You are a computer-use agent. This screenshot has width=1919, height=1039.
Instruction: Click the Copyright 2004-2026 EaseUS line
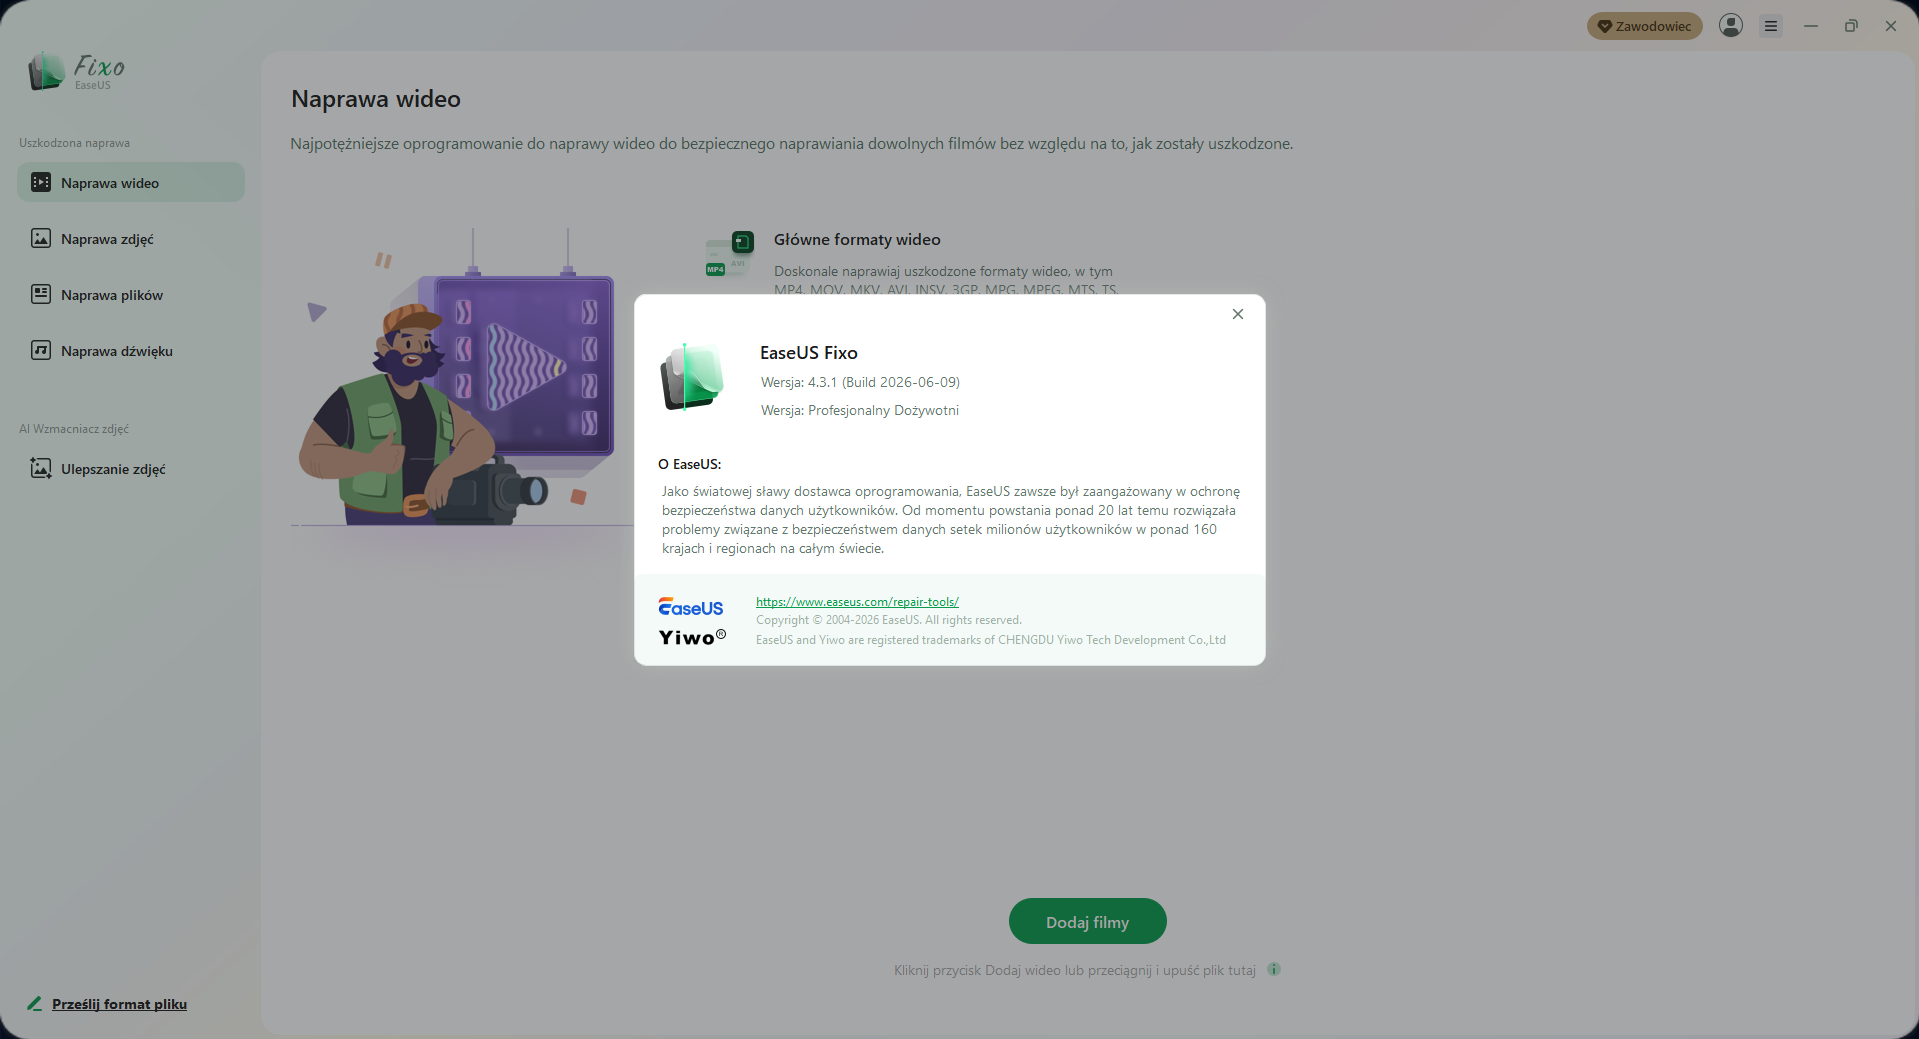click(x=889, y=620)
